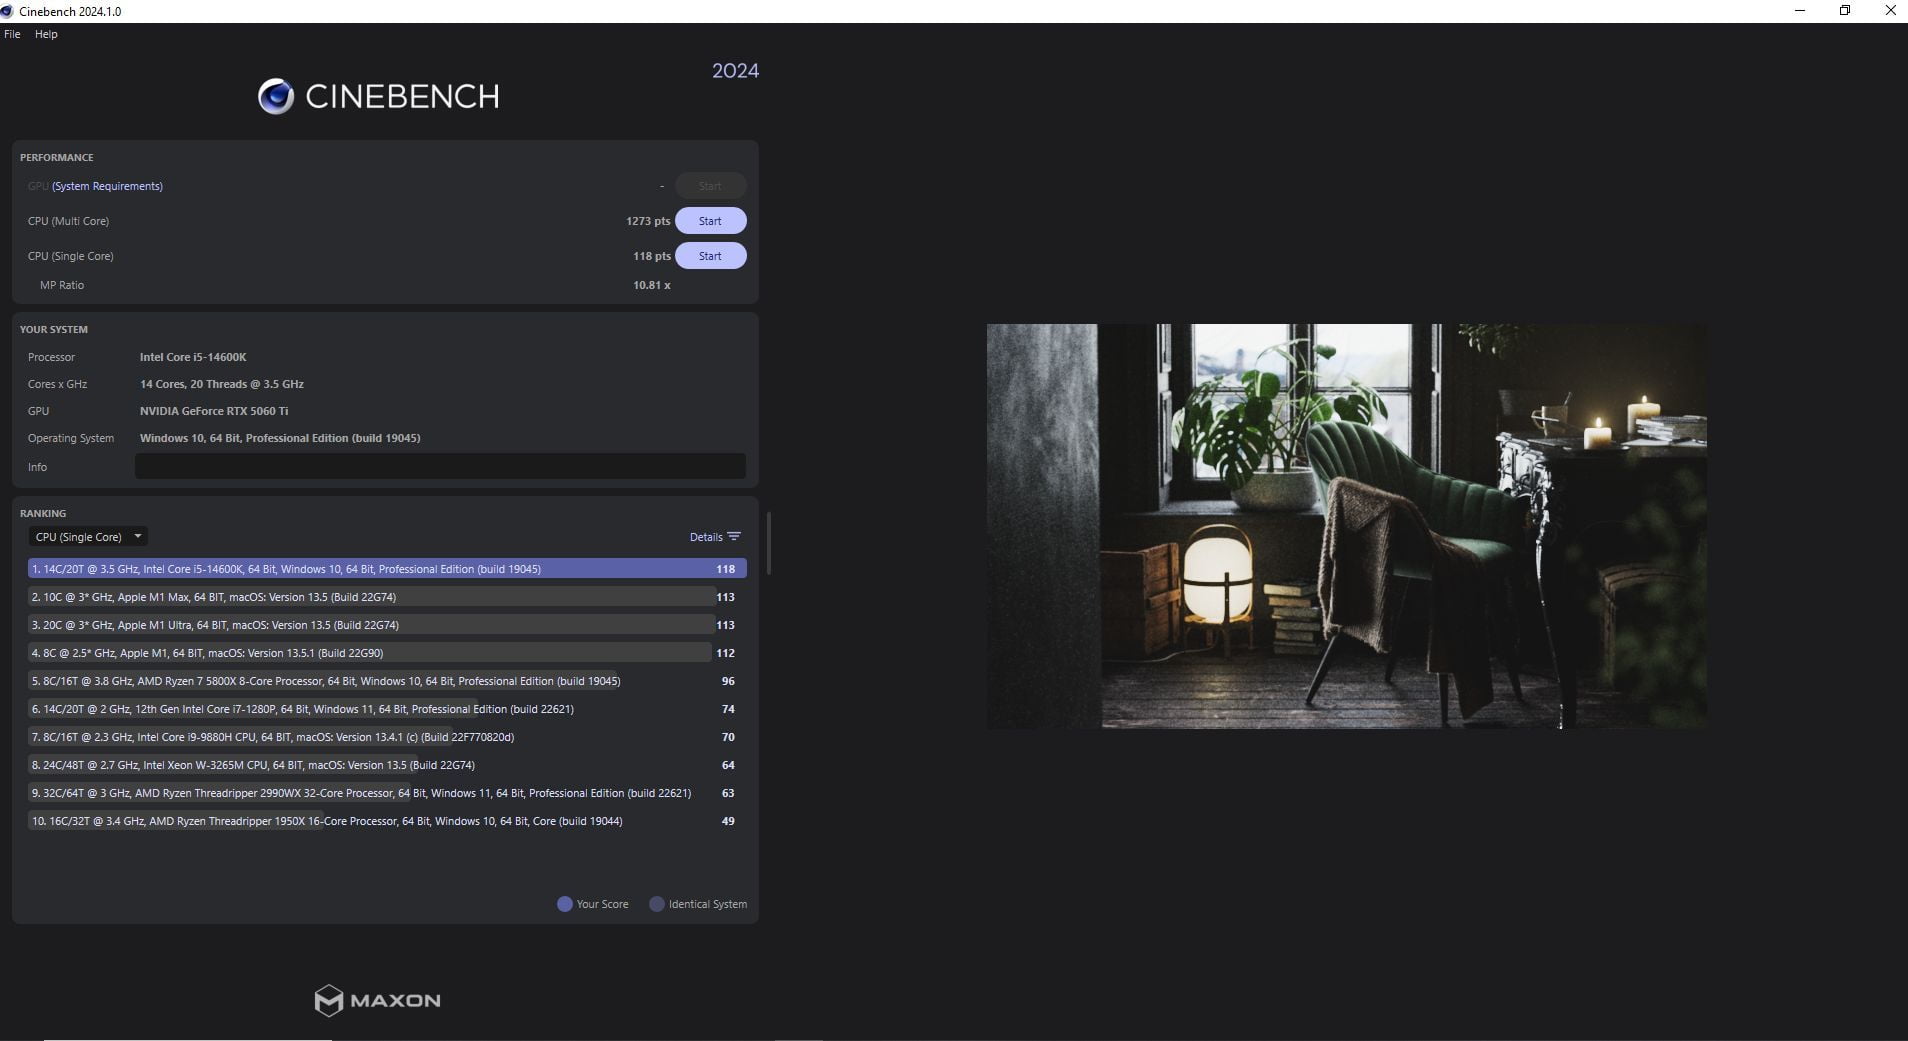Restore down the Cinebench window

click(x=1845, y=11)
